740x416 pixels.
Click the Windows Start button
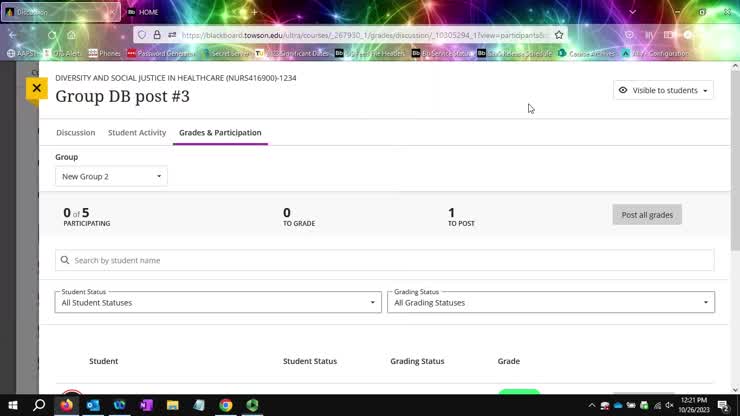pyautogui.click(x=12, y=405)
